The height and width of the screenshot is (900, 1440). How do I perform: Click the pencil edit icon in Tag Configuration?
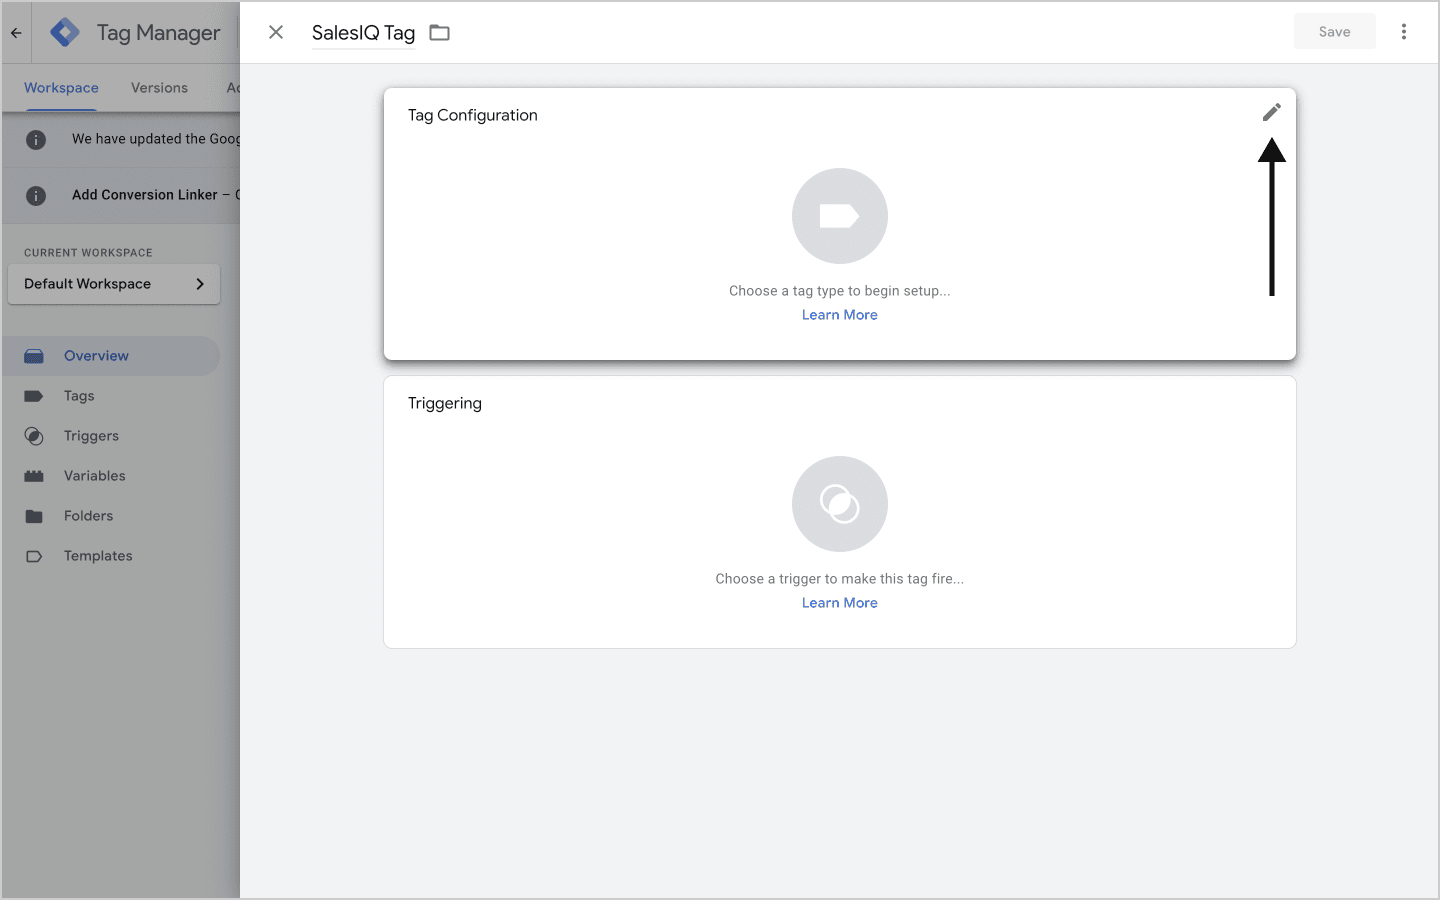tap(1271, 112)
